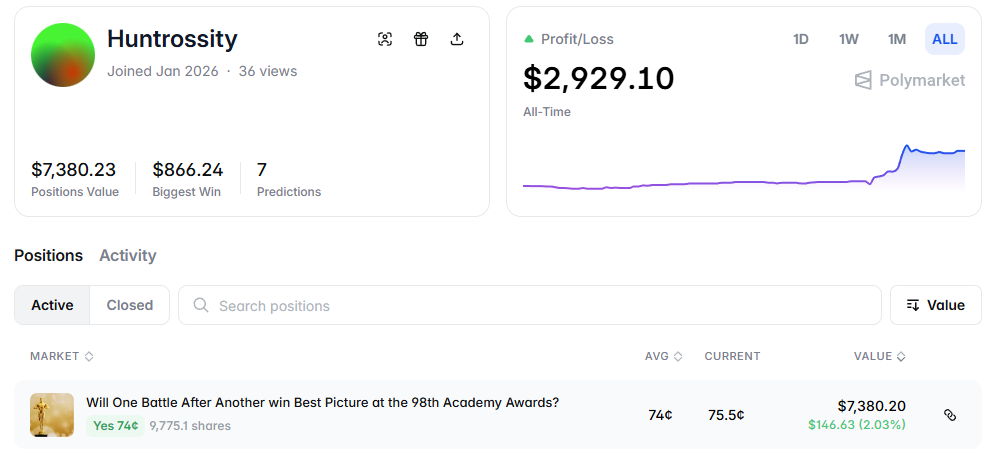Click the Polymarket logo
Image resolution: width=1002 pixels, height=455 pixels.
point(910,80)
